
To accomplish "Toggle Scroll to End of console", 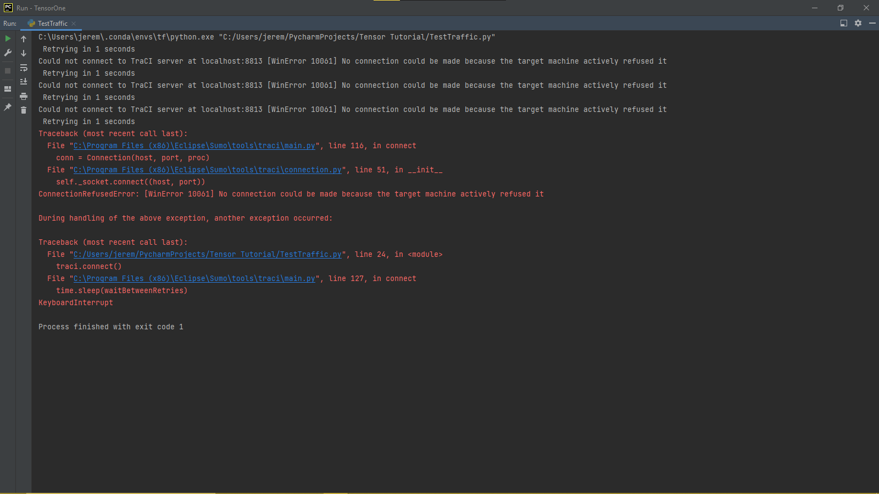I will [x=24, y=82].
